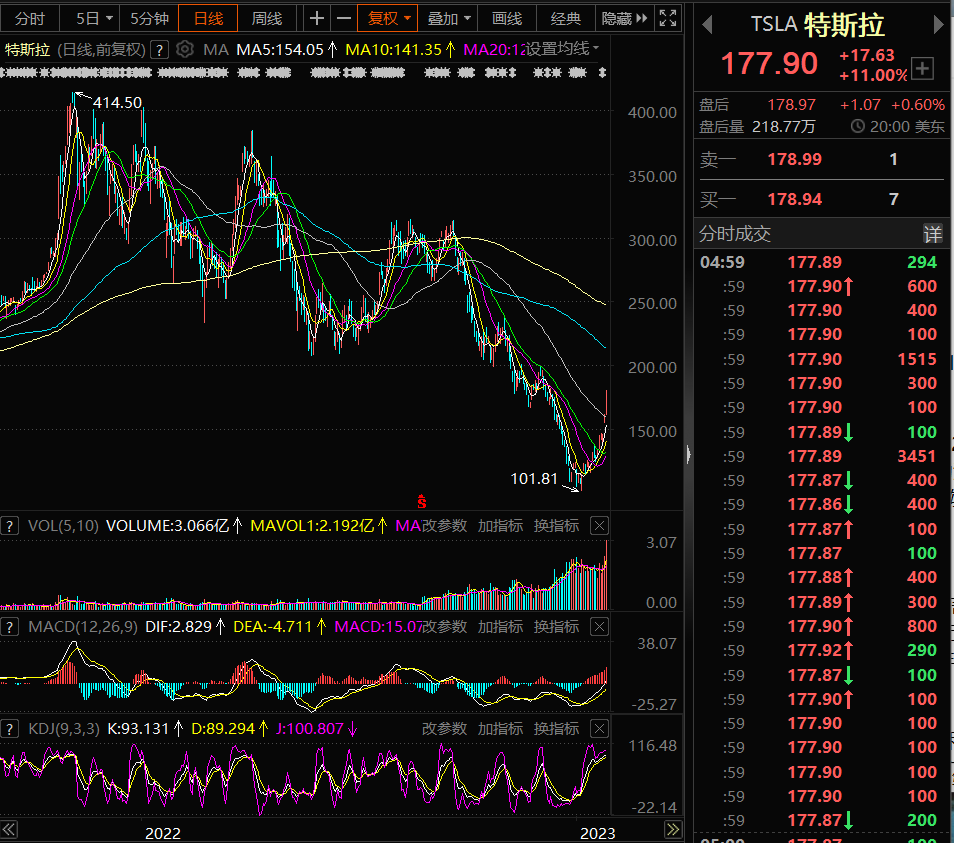The width and height of the screenshot is (954, 843).
Task: Click 隐藏 to hide side panel
Action: [x=624, y=18]
